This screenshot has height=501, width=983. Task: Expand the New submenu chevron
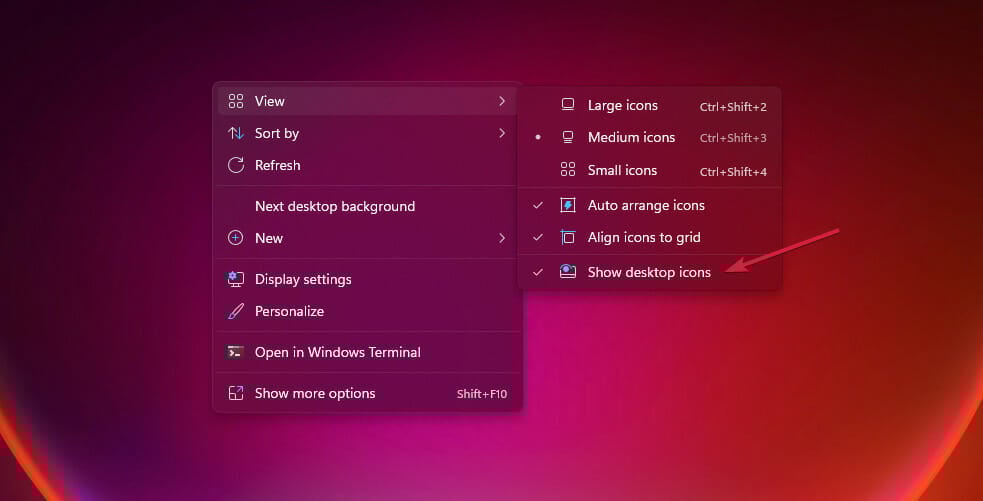coord(502,238)
